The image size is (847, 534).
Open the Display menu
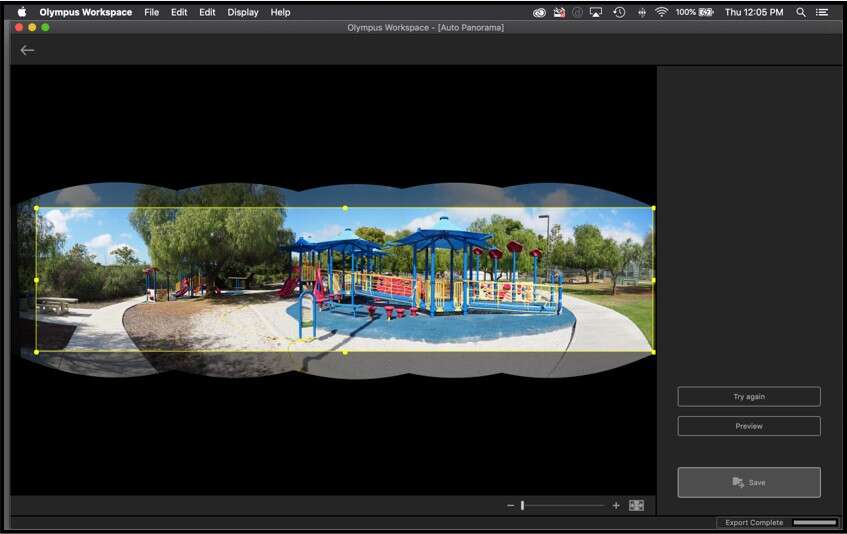point(243,12)
